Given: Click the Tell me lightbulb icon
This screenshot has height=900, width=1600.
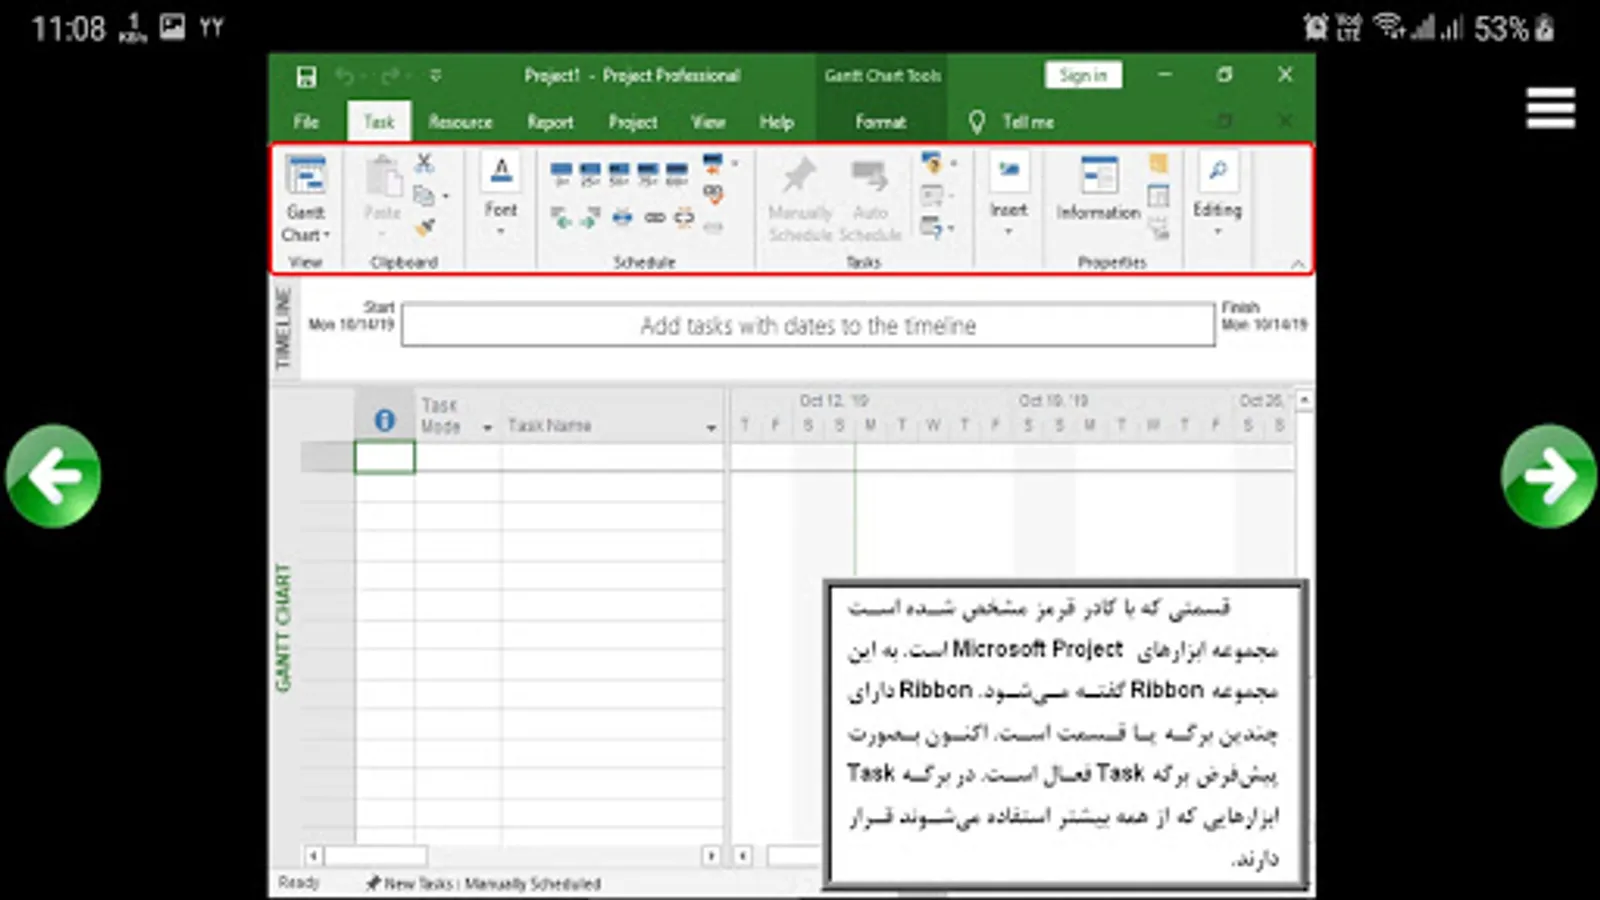Looking at the screenshot, I should click(x=976, y=122).
